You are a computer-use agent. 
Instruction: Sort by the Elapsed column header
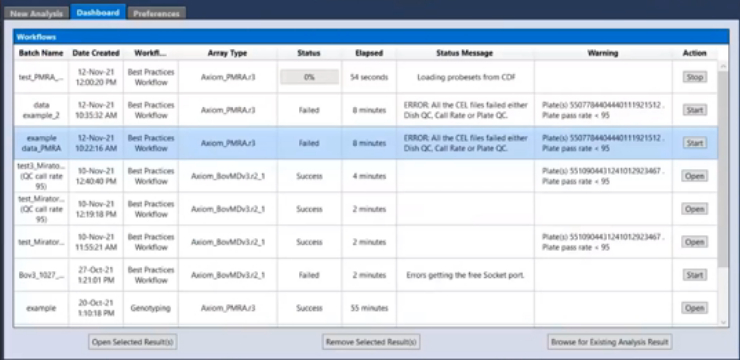pos(369,53)
